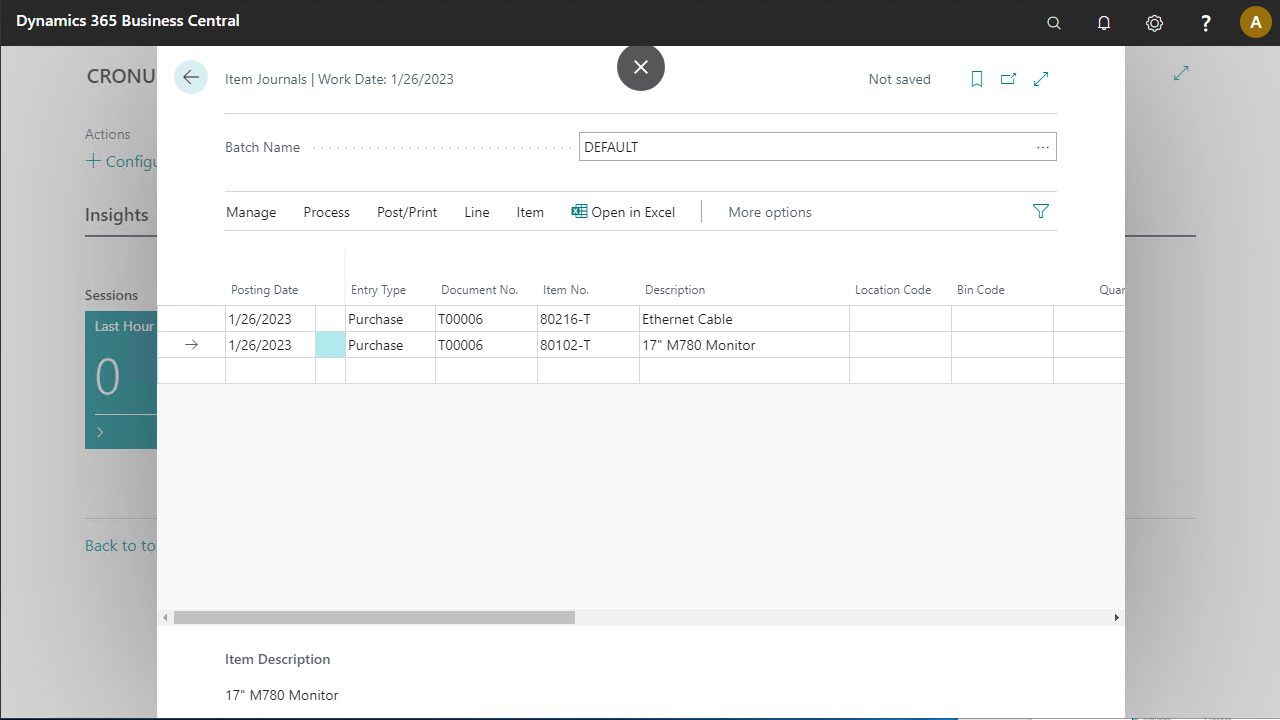Select row with the arrow indicator for 80102-T

coord(192,345)
